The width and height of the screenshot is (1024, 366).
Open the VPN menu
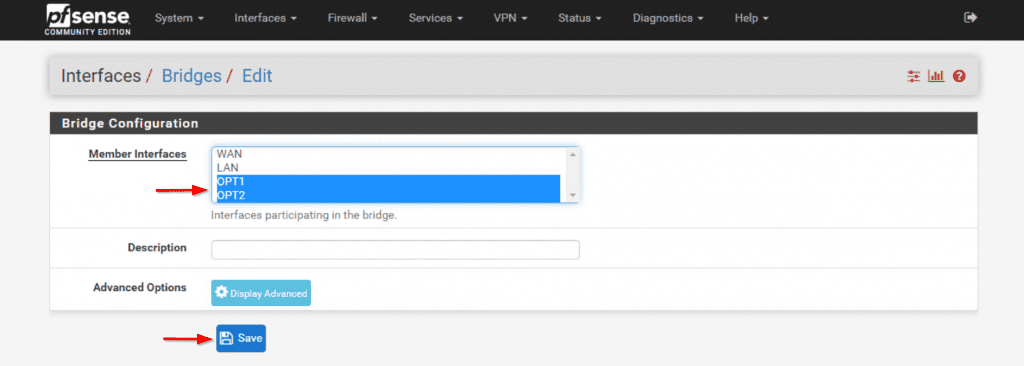click(511, 18)
